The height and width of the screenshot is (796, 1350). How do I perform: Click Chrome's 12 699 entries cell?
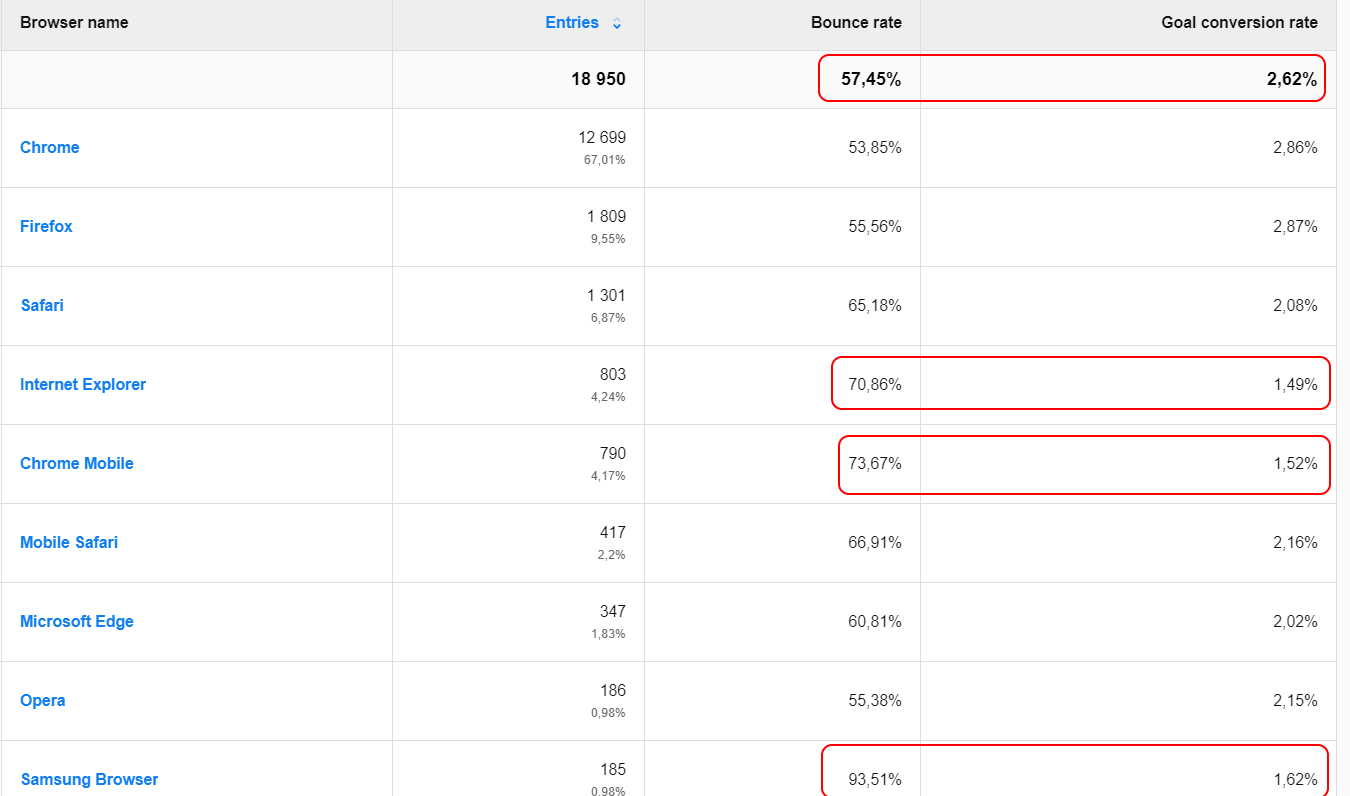(602, 137)
